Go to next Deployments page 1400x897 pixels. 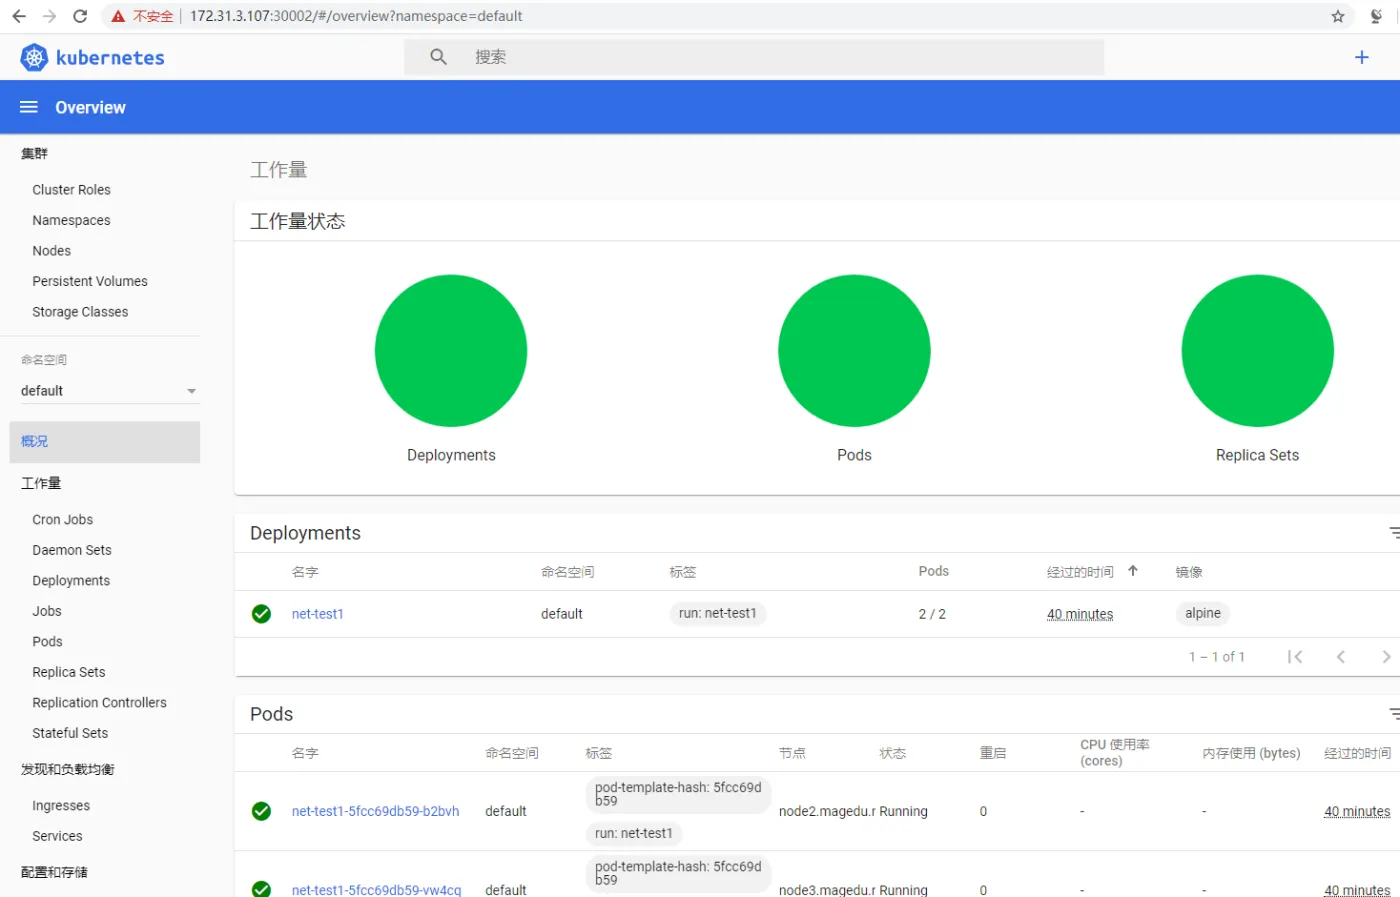pyautogui.click(x=1386, y=657)
